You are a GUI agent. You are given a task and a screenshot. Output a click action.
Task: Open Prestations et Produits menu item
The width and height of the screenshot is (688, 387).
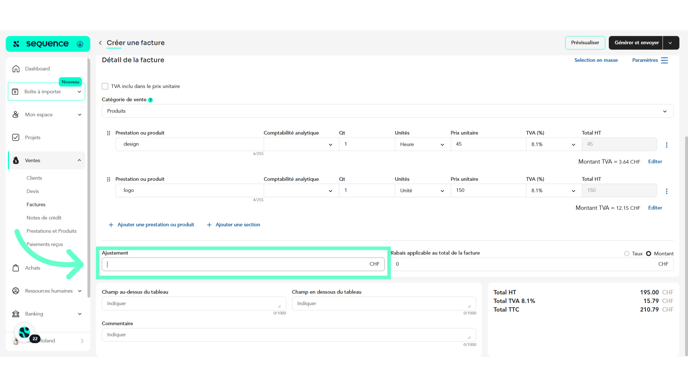point(51,231)
